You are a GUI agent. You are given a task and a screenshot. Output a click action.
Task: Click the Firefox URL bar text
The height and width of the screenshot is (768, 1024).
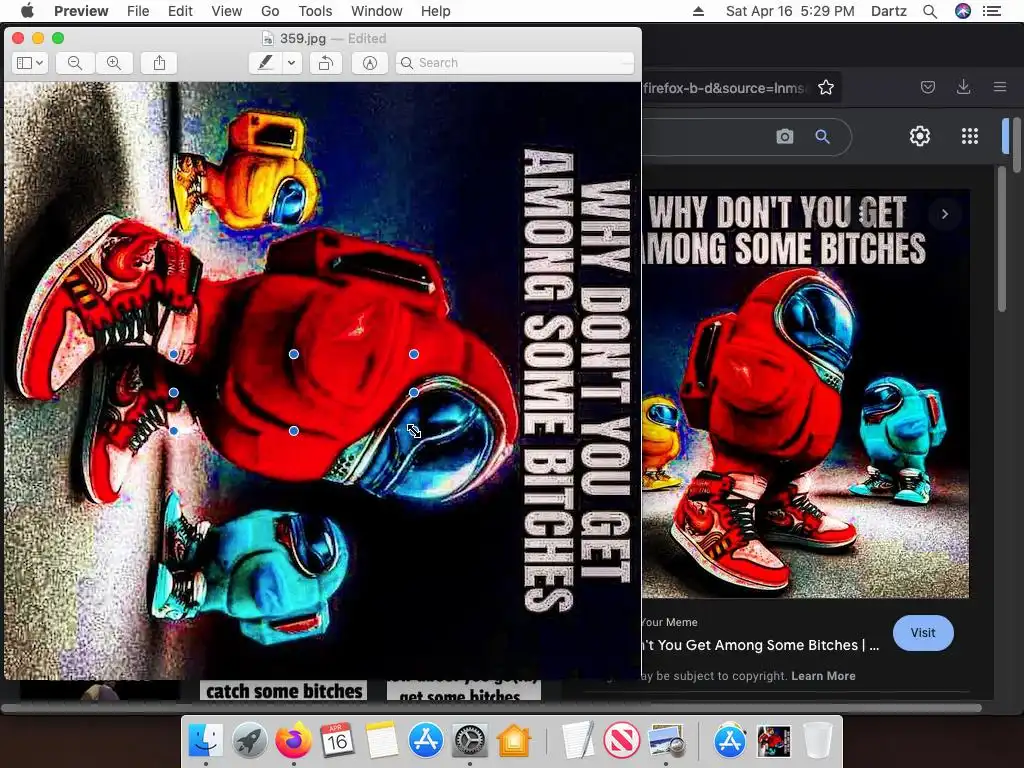click(724, 88)
